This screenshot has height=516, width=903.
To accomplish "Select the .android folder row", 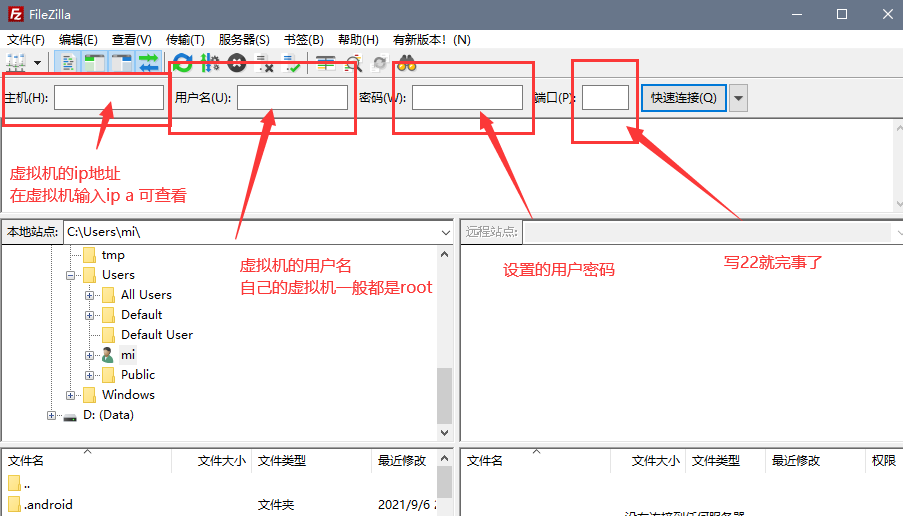I will coord(219,505).
